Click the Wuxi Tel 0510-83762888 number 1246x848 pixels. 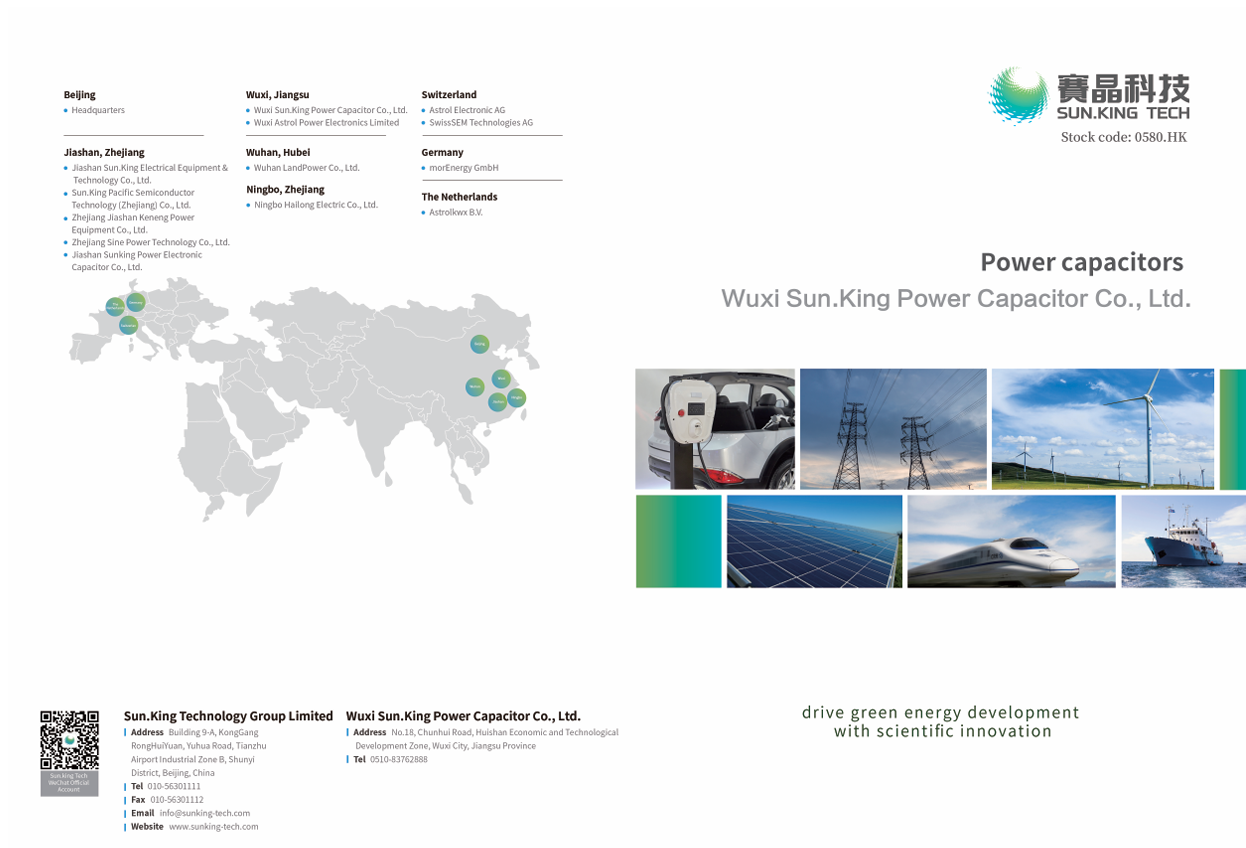399,759
